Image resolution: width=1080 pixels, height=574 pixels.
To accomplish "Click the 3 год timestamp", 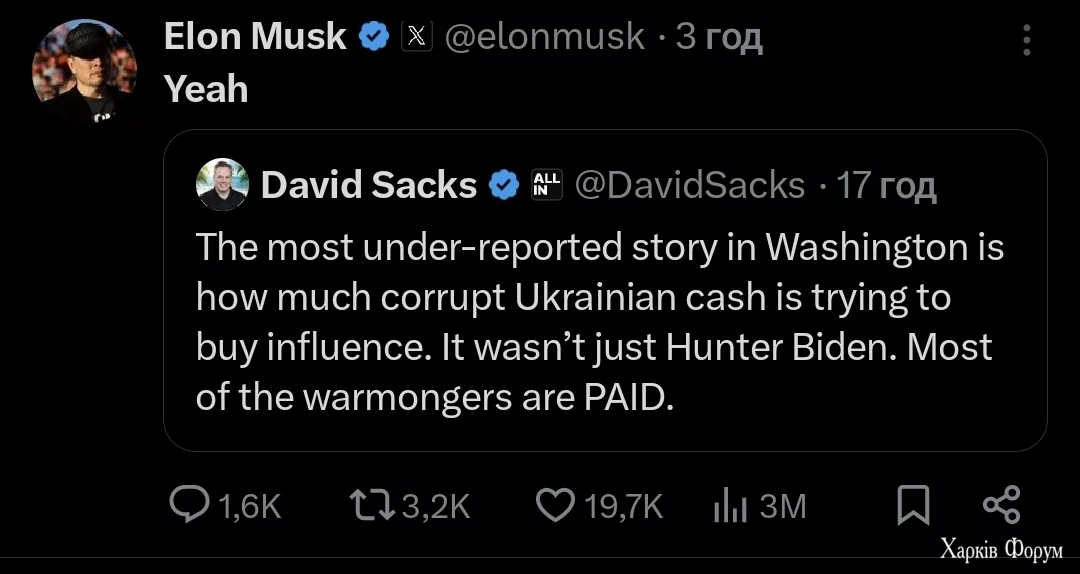I will click(x=718, y=37).
